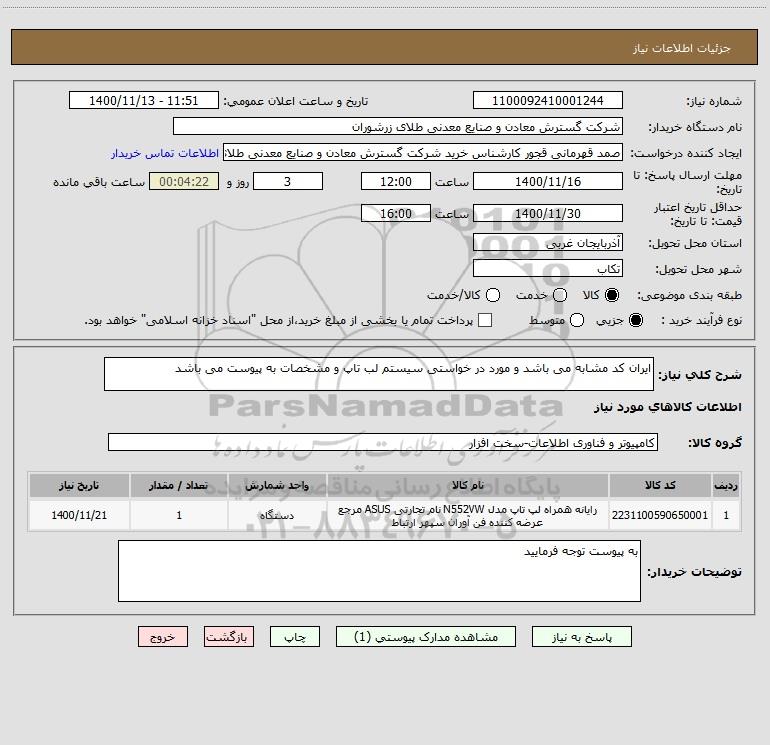Viewport: 770px width, 745px height.
Task: Click the تعداد / مقدار column header
Action: tap(179, 485)
